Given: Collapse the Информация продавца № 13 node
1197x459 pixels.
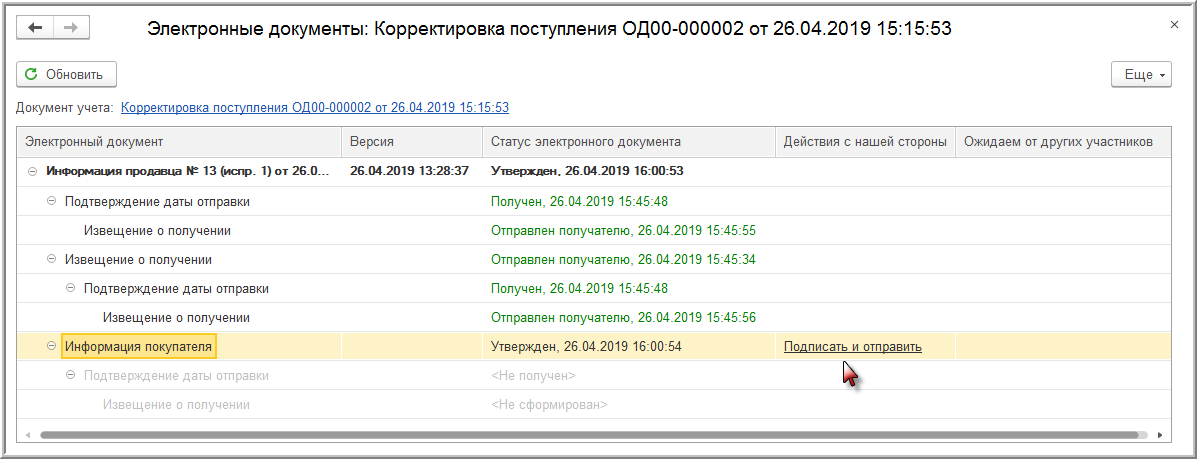Looking at the screenshot, I should (33, 171).
